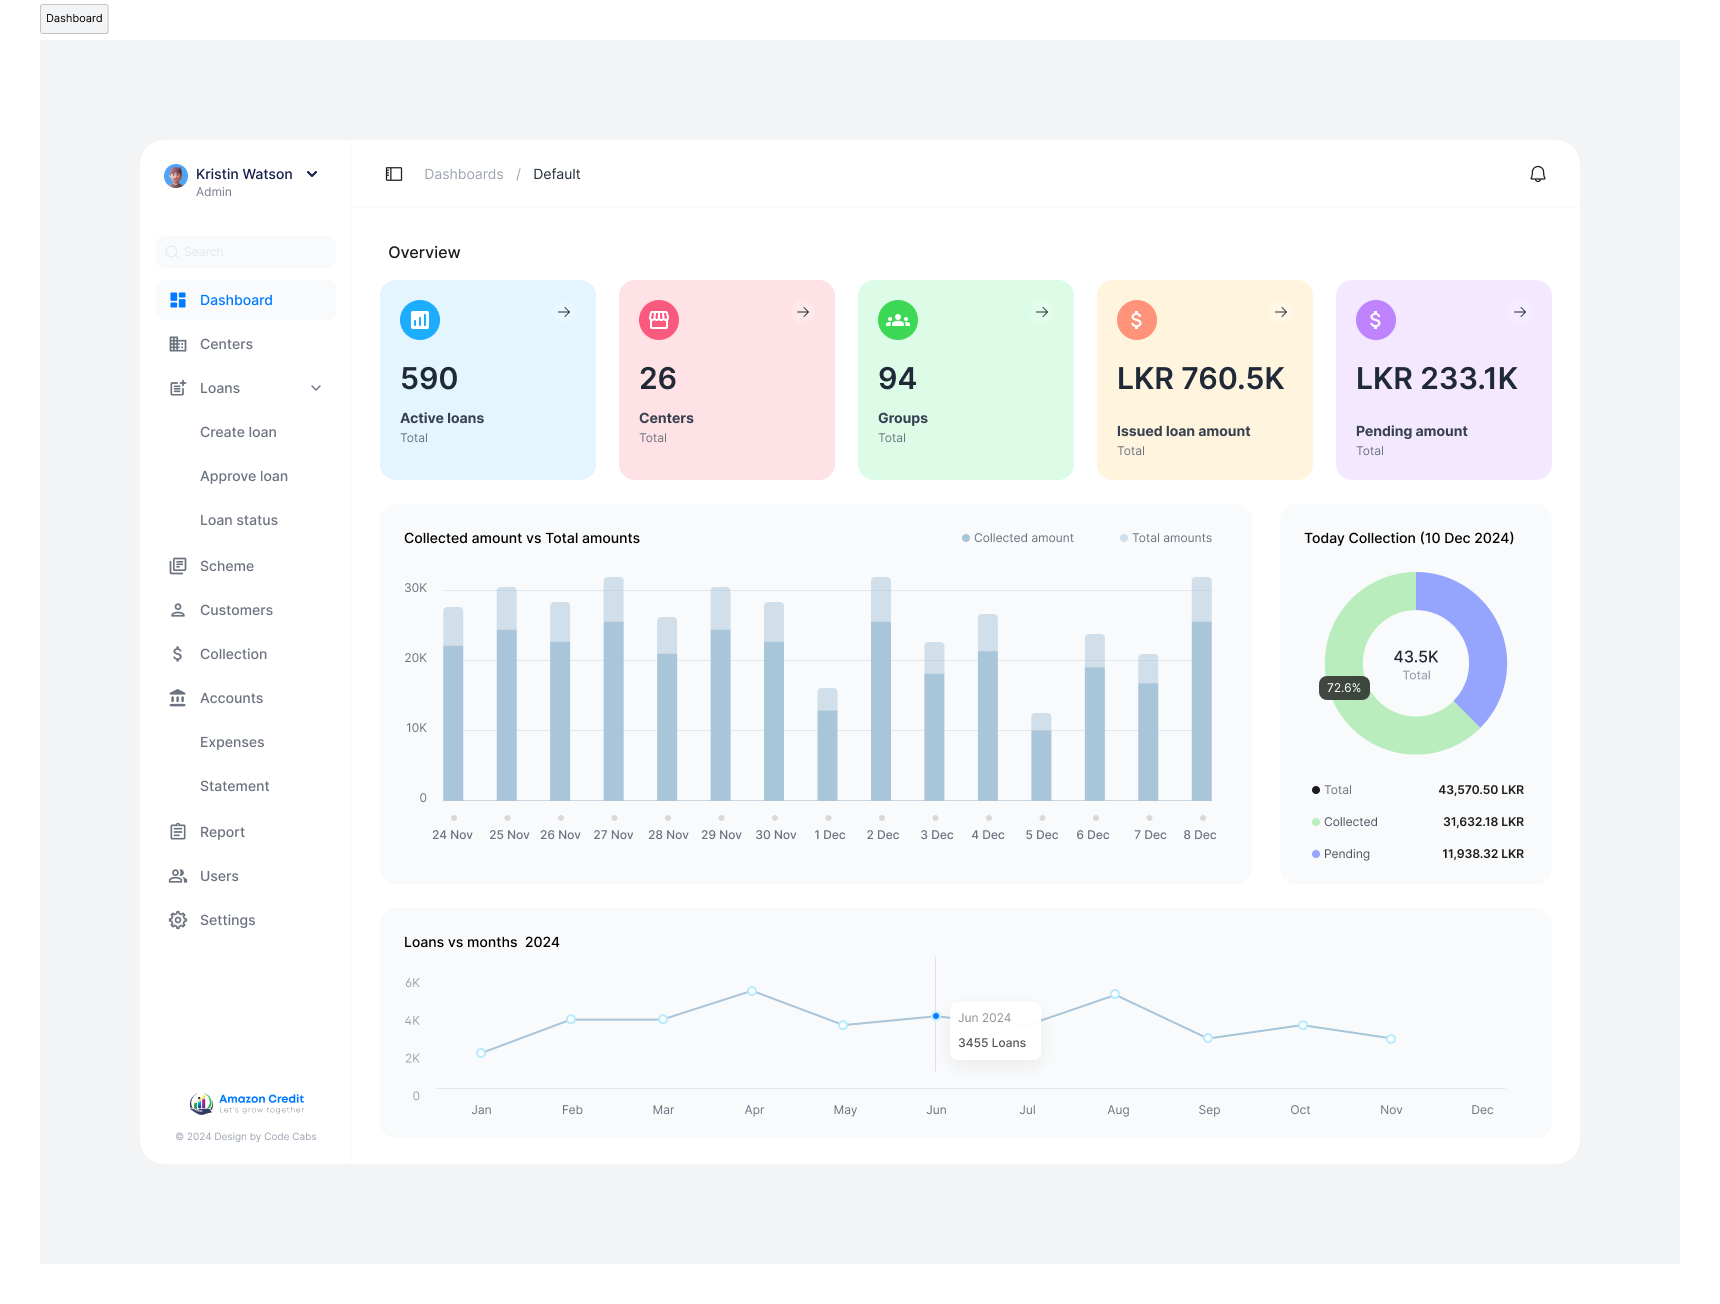
Task: Open Accounts using the bank icon
Action: 178,697
